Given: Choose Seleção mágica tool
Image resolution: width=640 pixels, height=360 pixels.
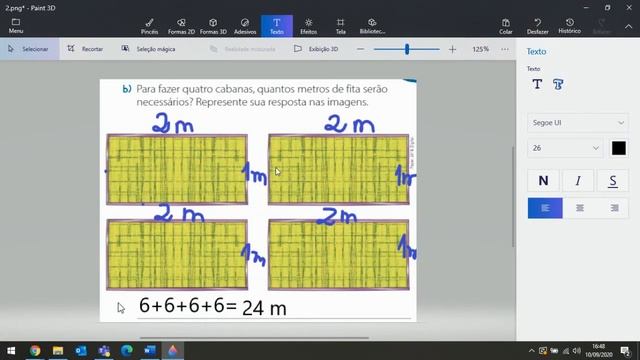Looking at the screenshot, I should [149, 49].
